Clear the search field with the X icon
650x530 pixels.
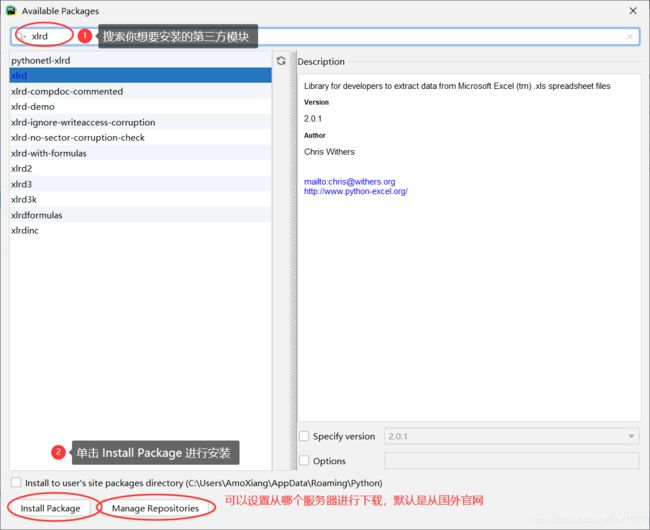point(630,36)
